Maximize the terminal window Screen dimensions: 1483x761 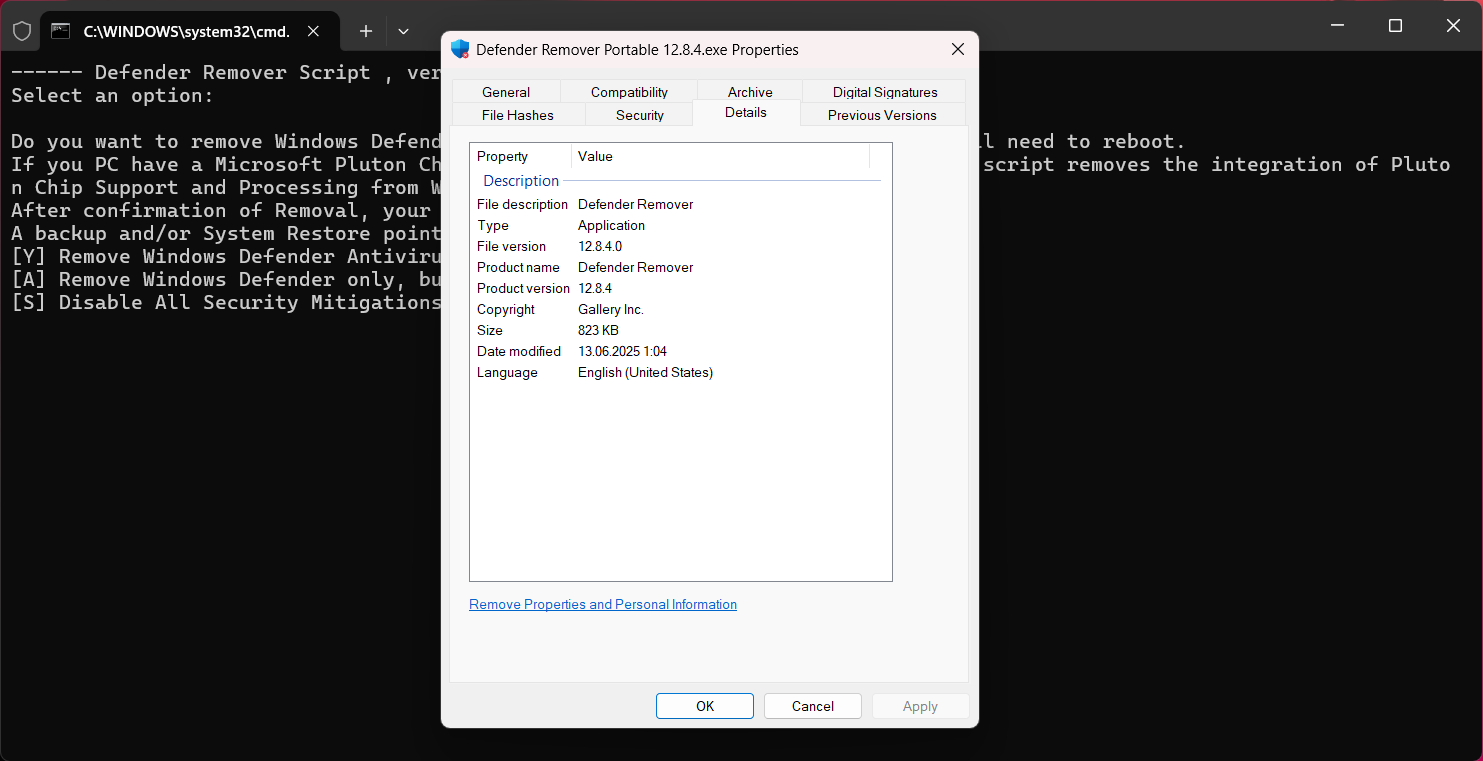[x=1395, y=26]
